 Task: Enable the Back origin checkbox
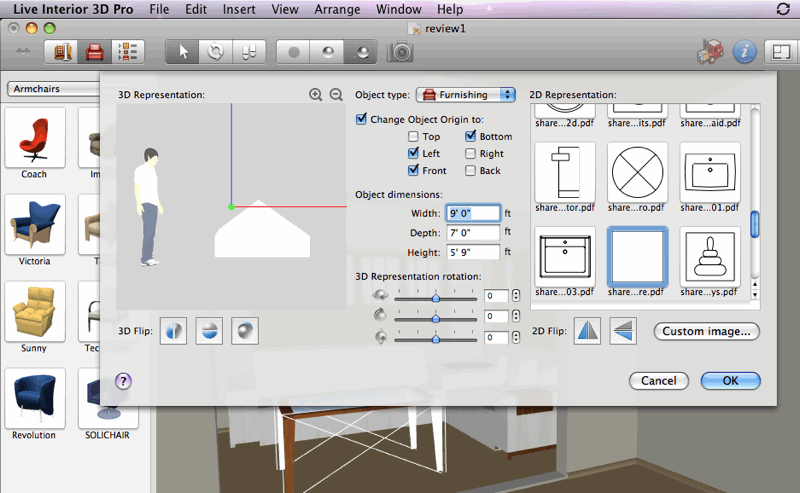470,170
